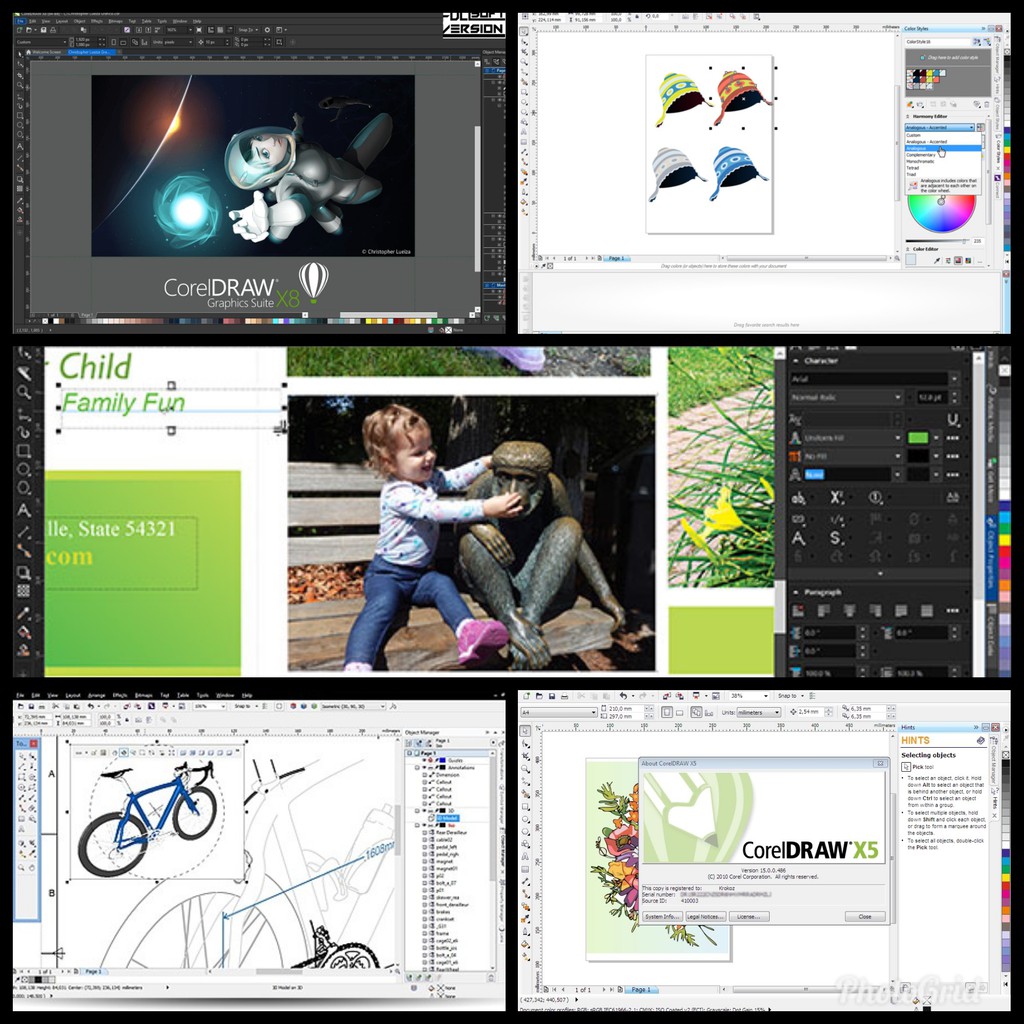Click Page 1 tab in X5 window
The width and height of the screenshot is (1024, 1024).
[x=639, y=989]
